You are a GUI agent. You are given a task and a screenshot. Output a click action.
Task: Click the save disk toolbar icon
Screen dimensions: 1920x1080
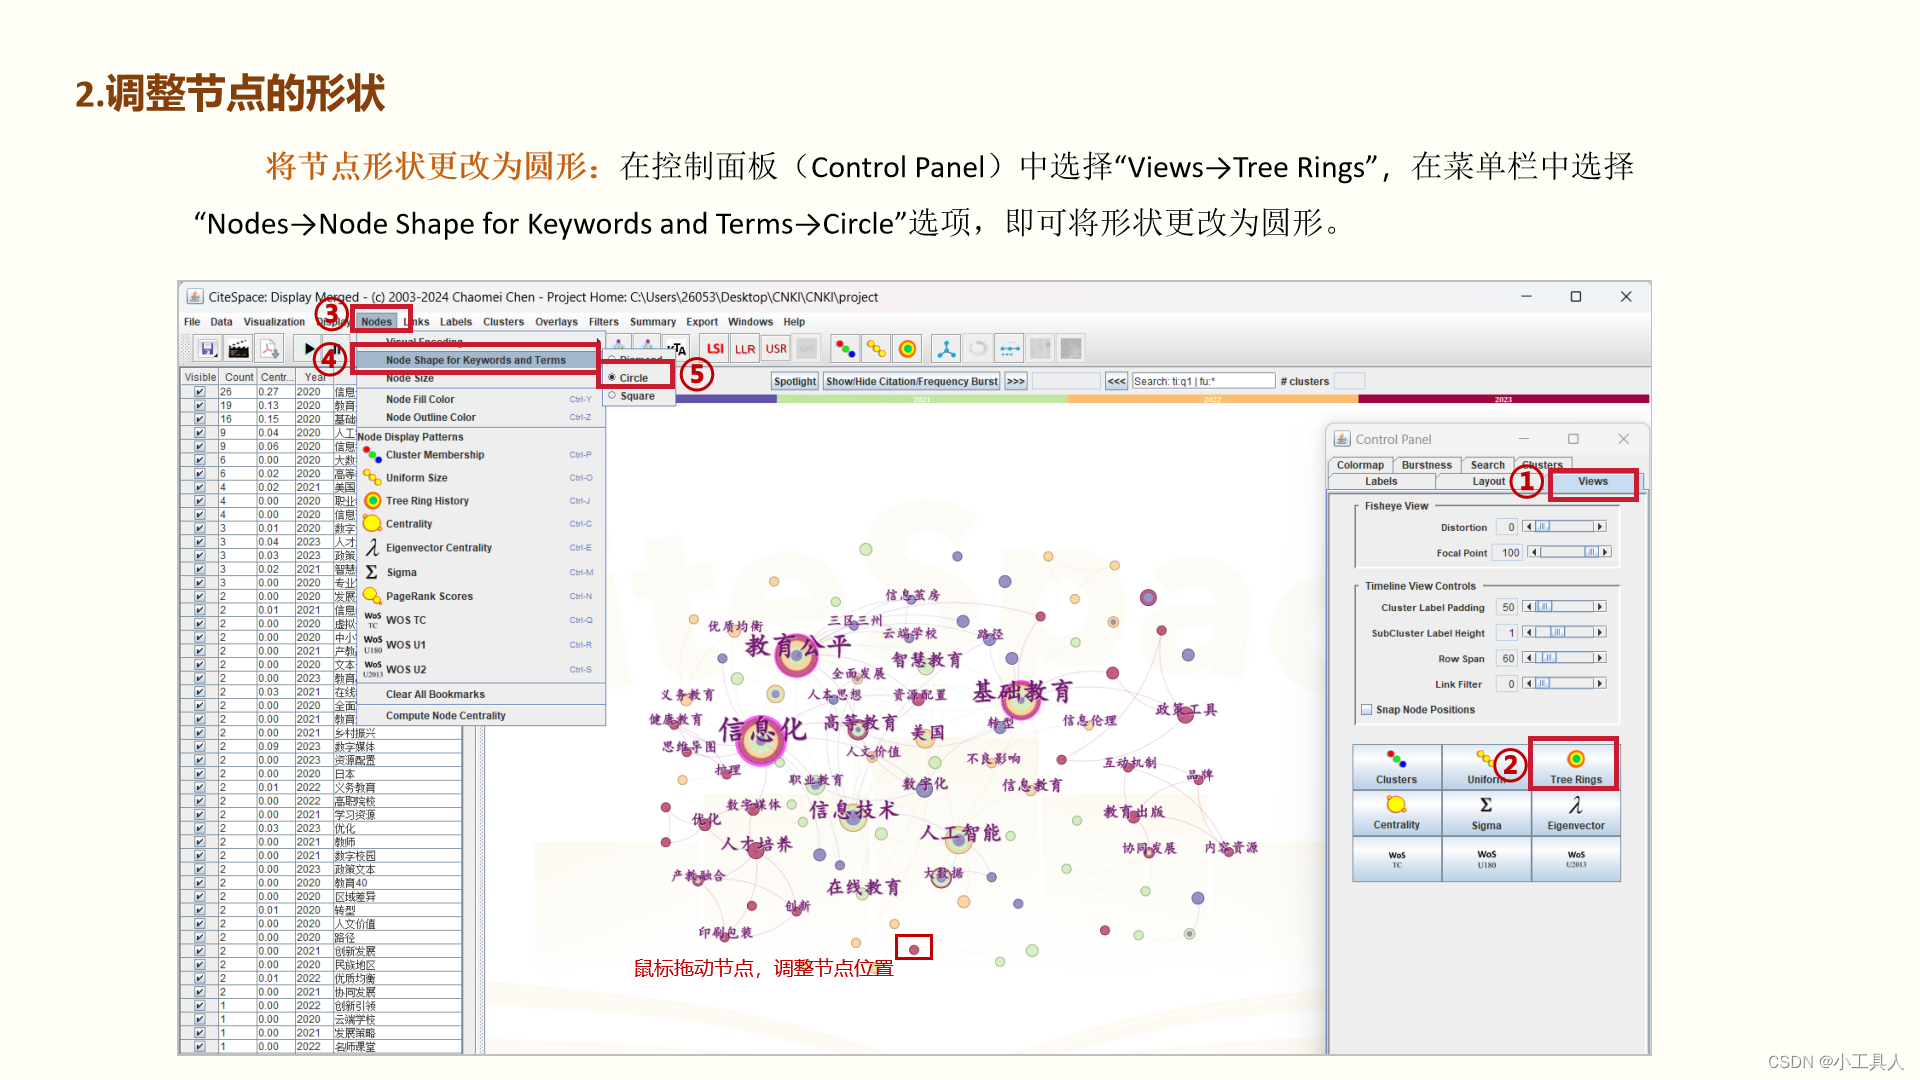pyautogui.click(x=207, y=349)
